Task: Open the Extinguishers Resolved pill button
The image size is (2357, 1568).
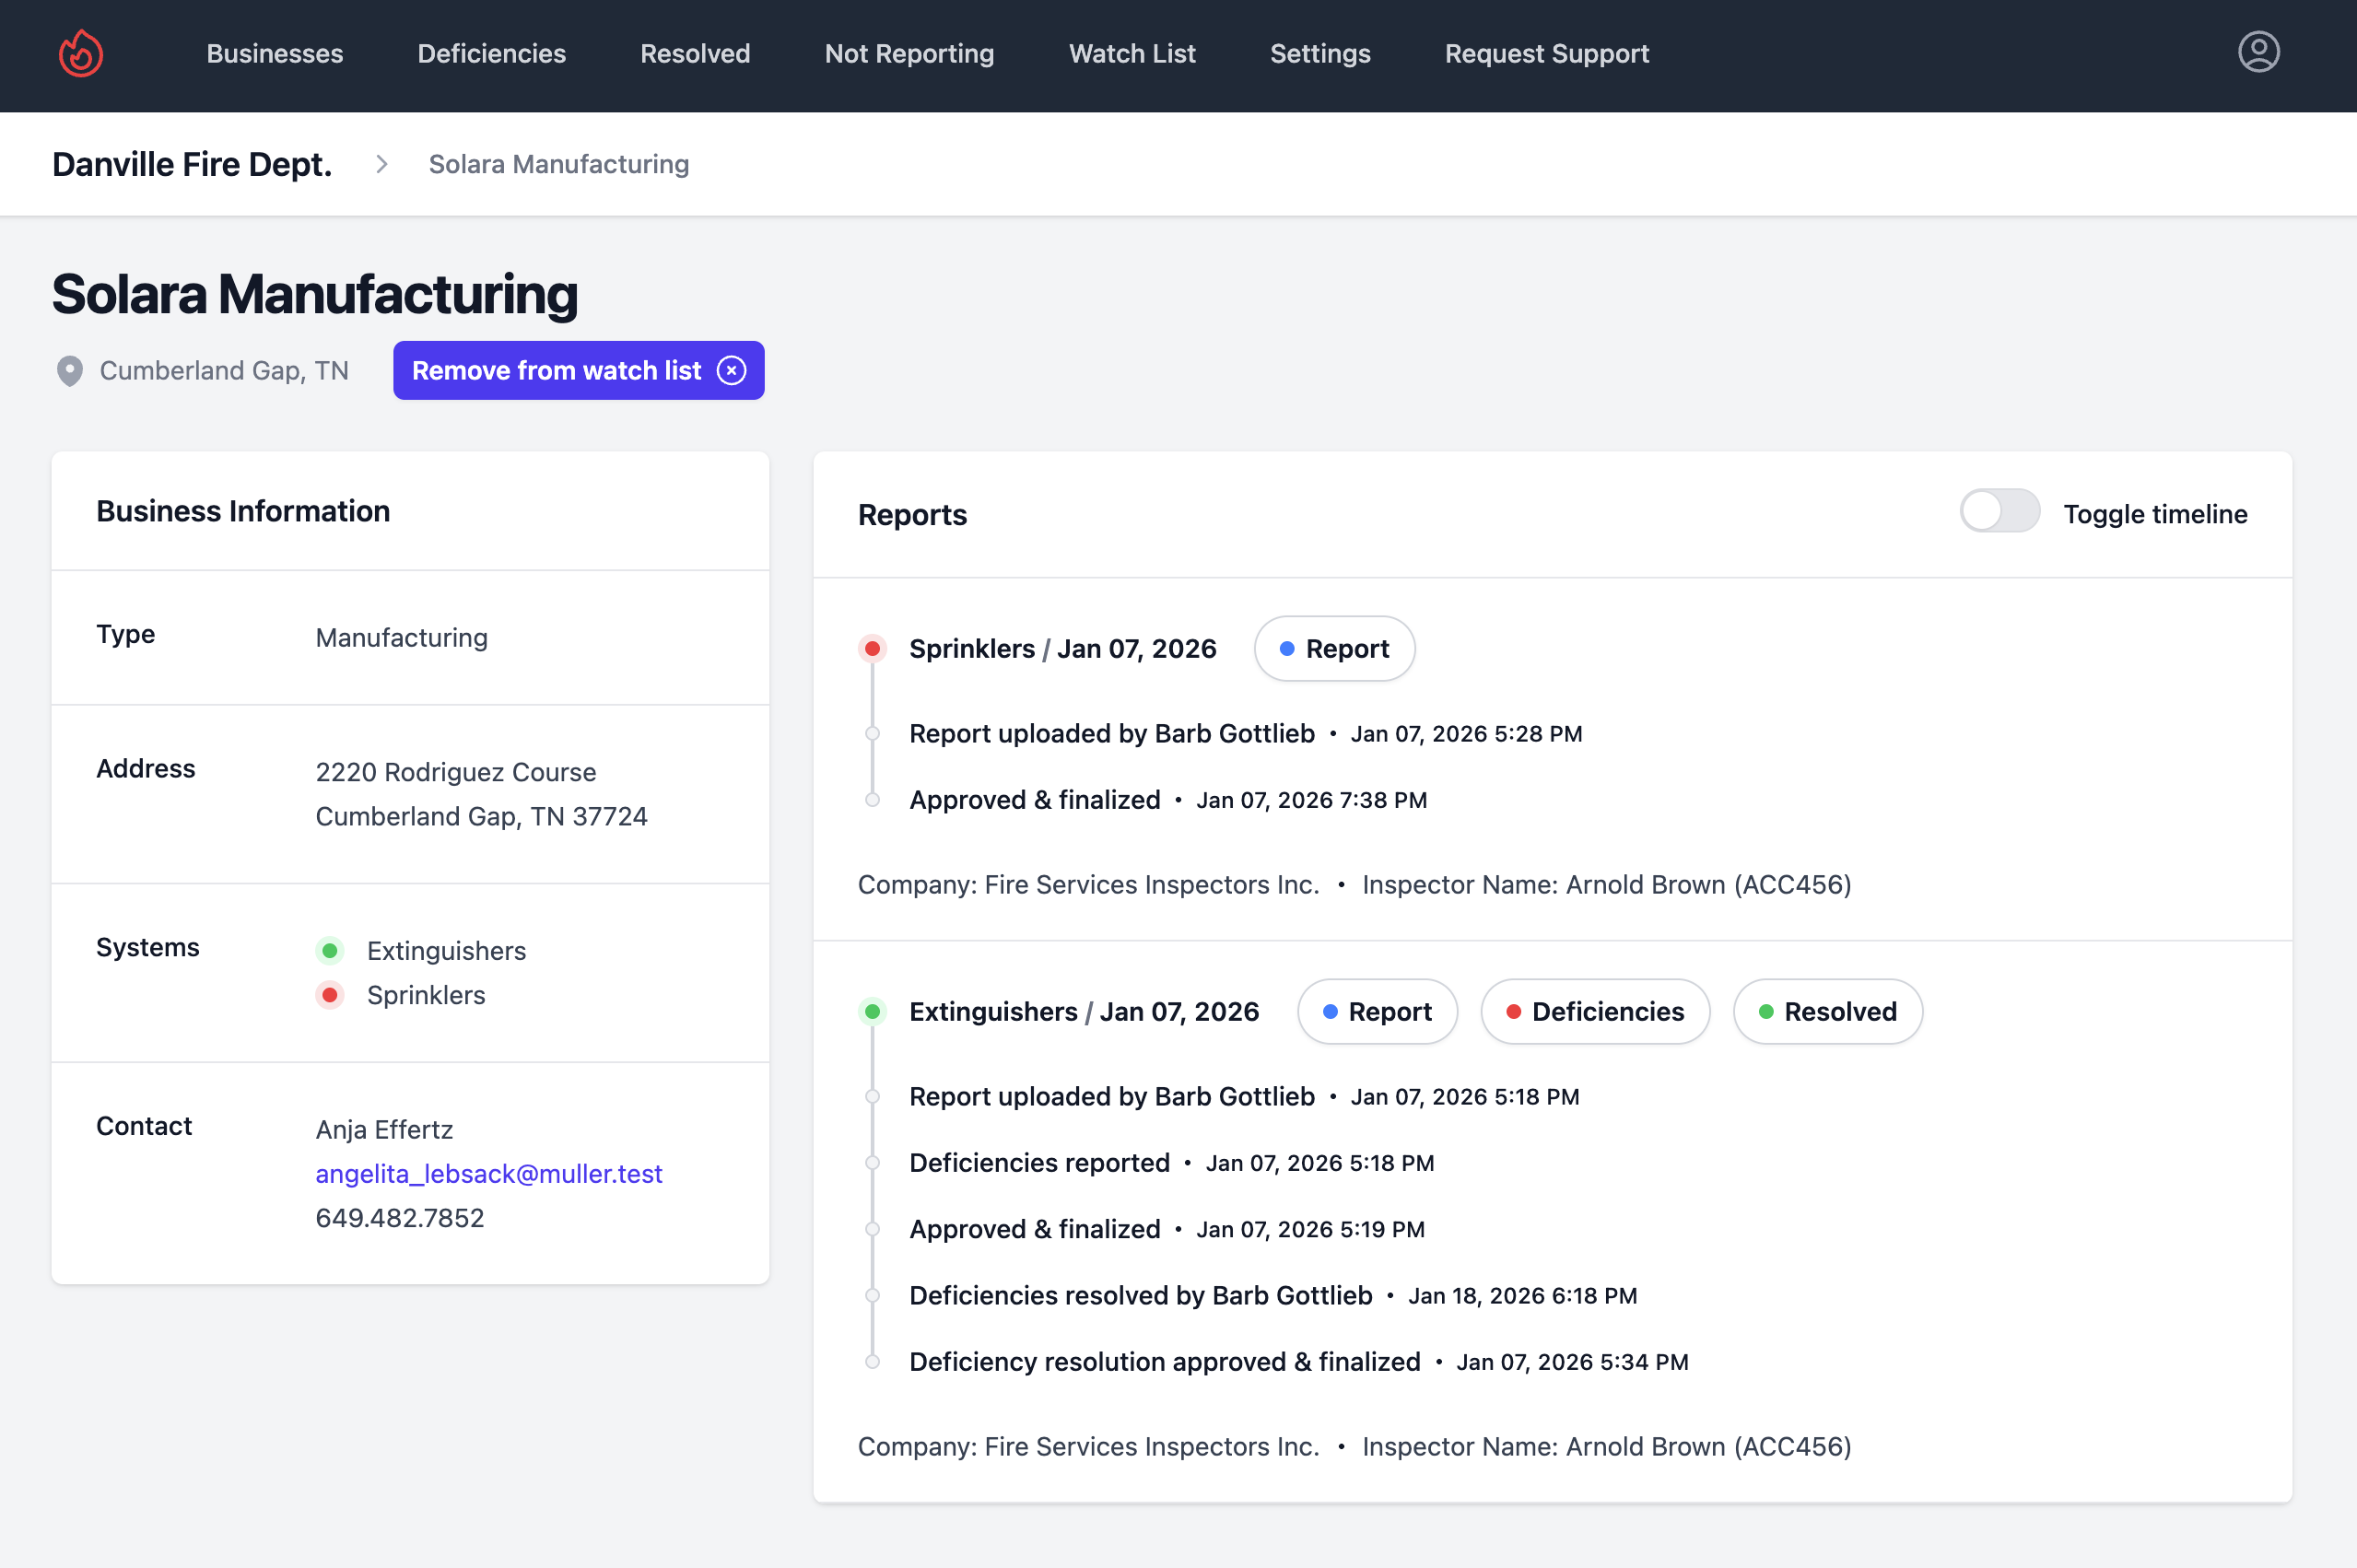Action: (x=1826, y=1012)
